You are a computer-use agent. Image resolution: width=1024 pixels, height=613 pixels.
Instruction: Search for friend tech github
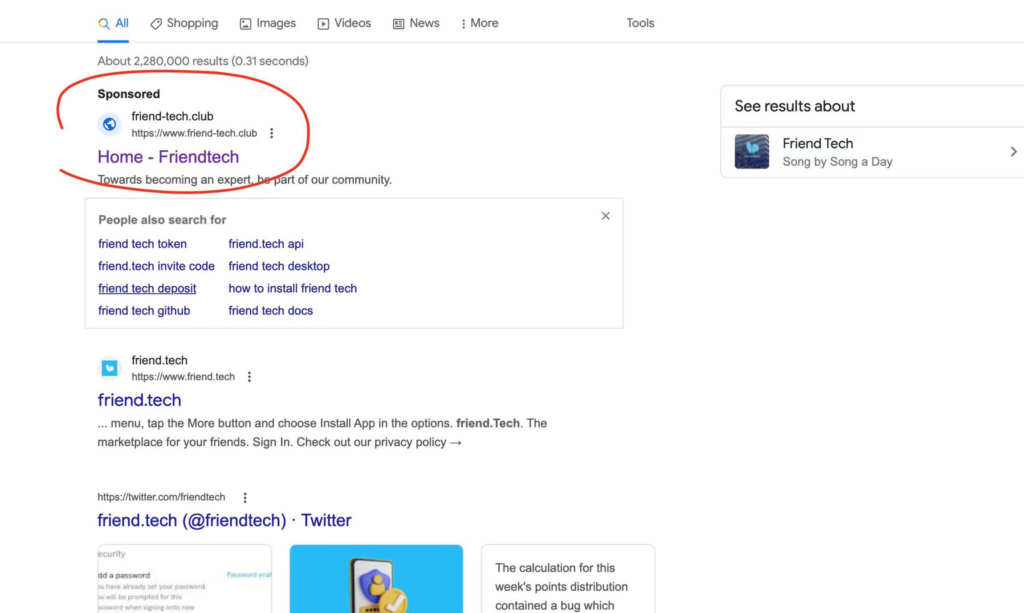[144, 311]
